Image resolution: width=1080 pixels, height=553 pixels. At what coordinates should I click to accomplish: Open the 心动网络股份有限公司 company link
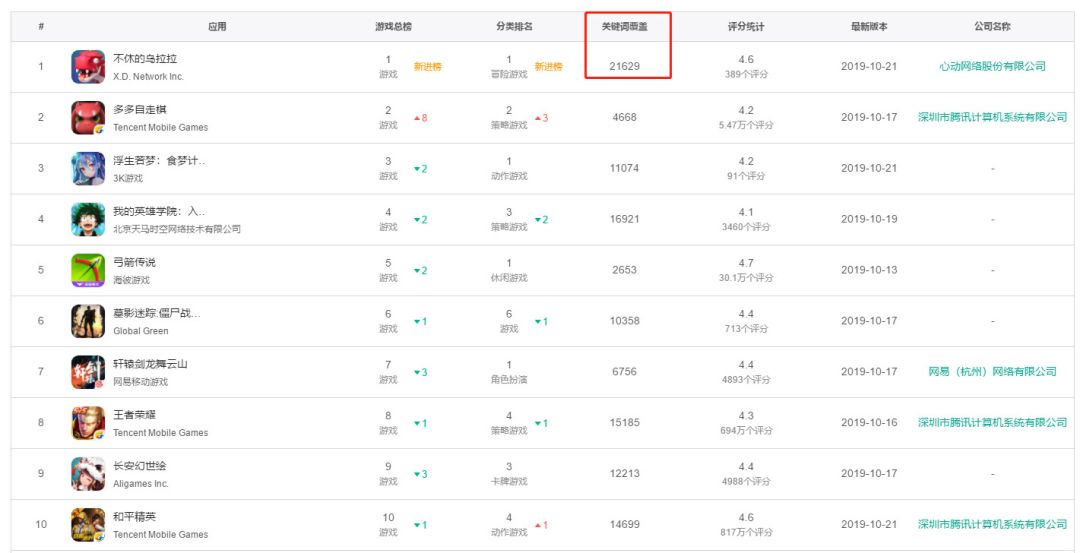pyautogui.click(x=992, y=66)
